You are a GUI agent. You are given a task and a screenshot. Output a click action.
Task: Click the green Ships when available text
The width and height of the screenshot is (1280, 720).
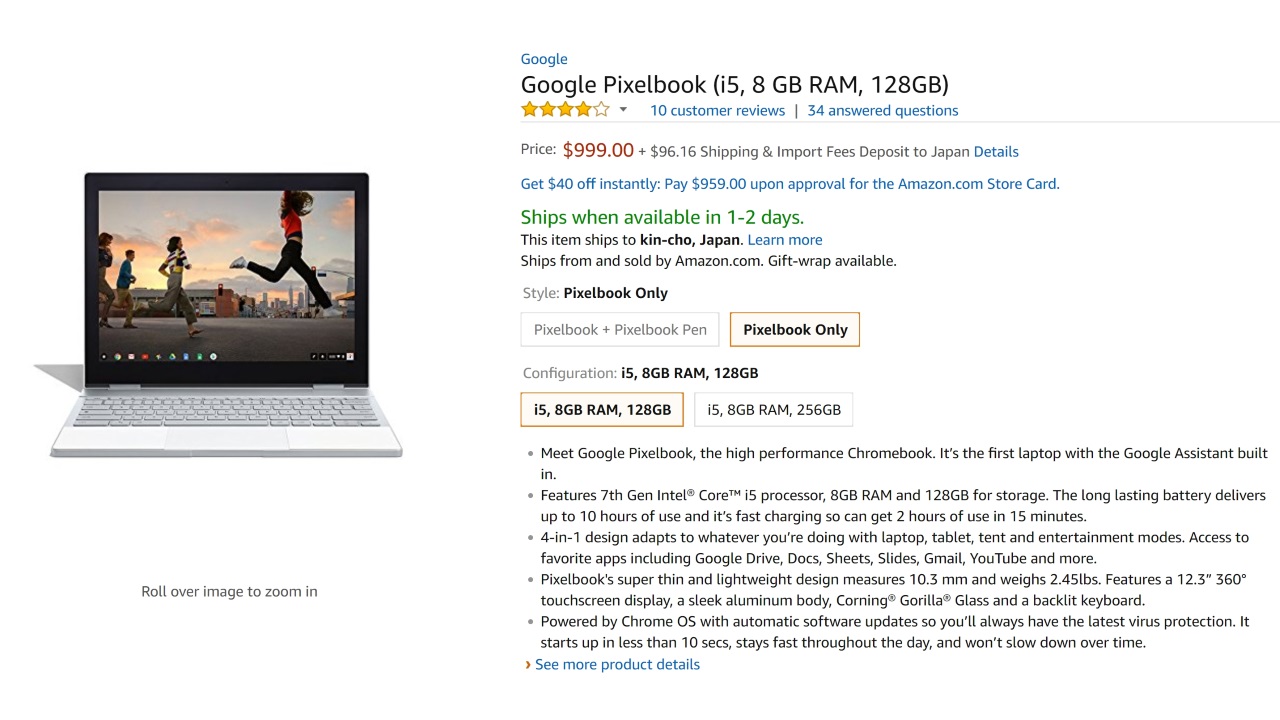pos(662,217)
